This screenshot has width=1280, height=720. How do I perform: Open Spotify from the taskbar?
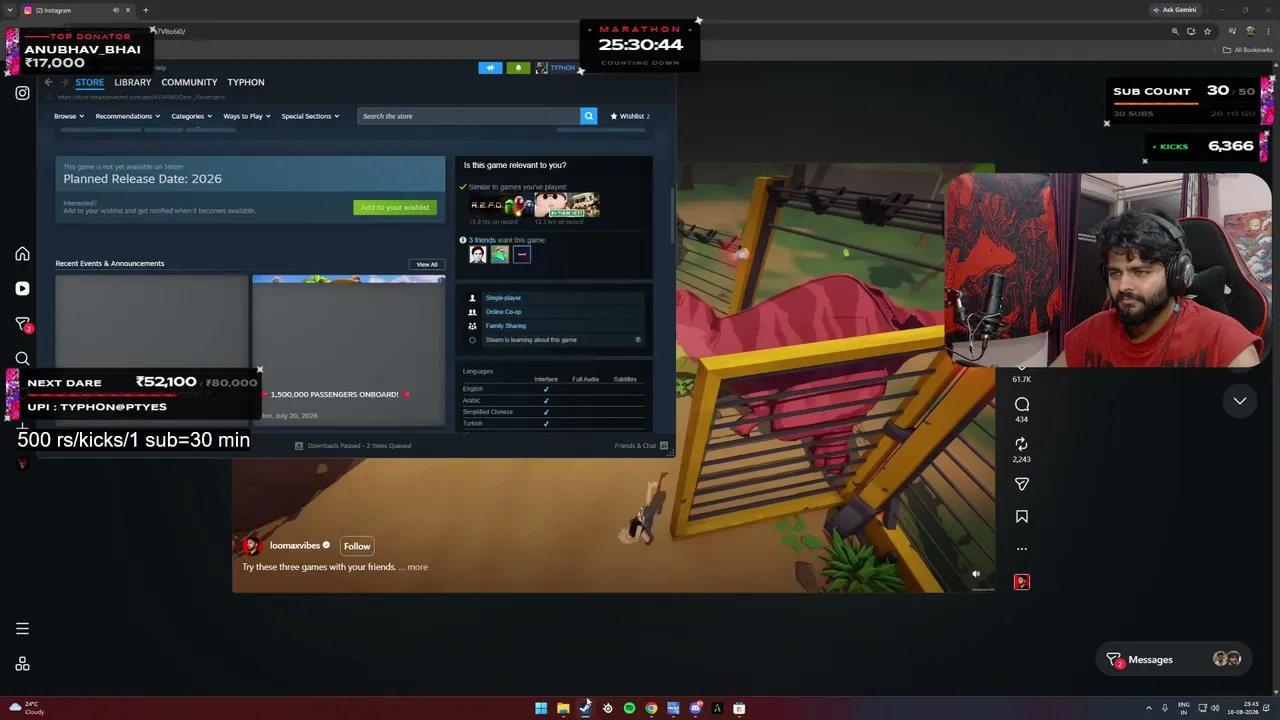point(629,708)
